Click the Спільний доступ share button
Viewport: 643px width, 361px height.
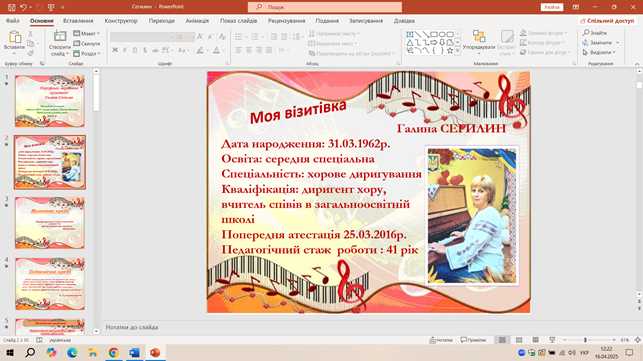(607, 21)
